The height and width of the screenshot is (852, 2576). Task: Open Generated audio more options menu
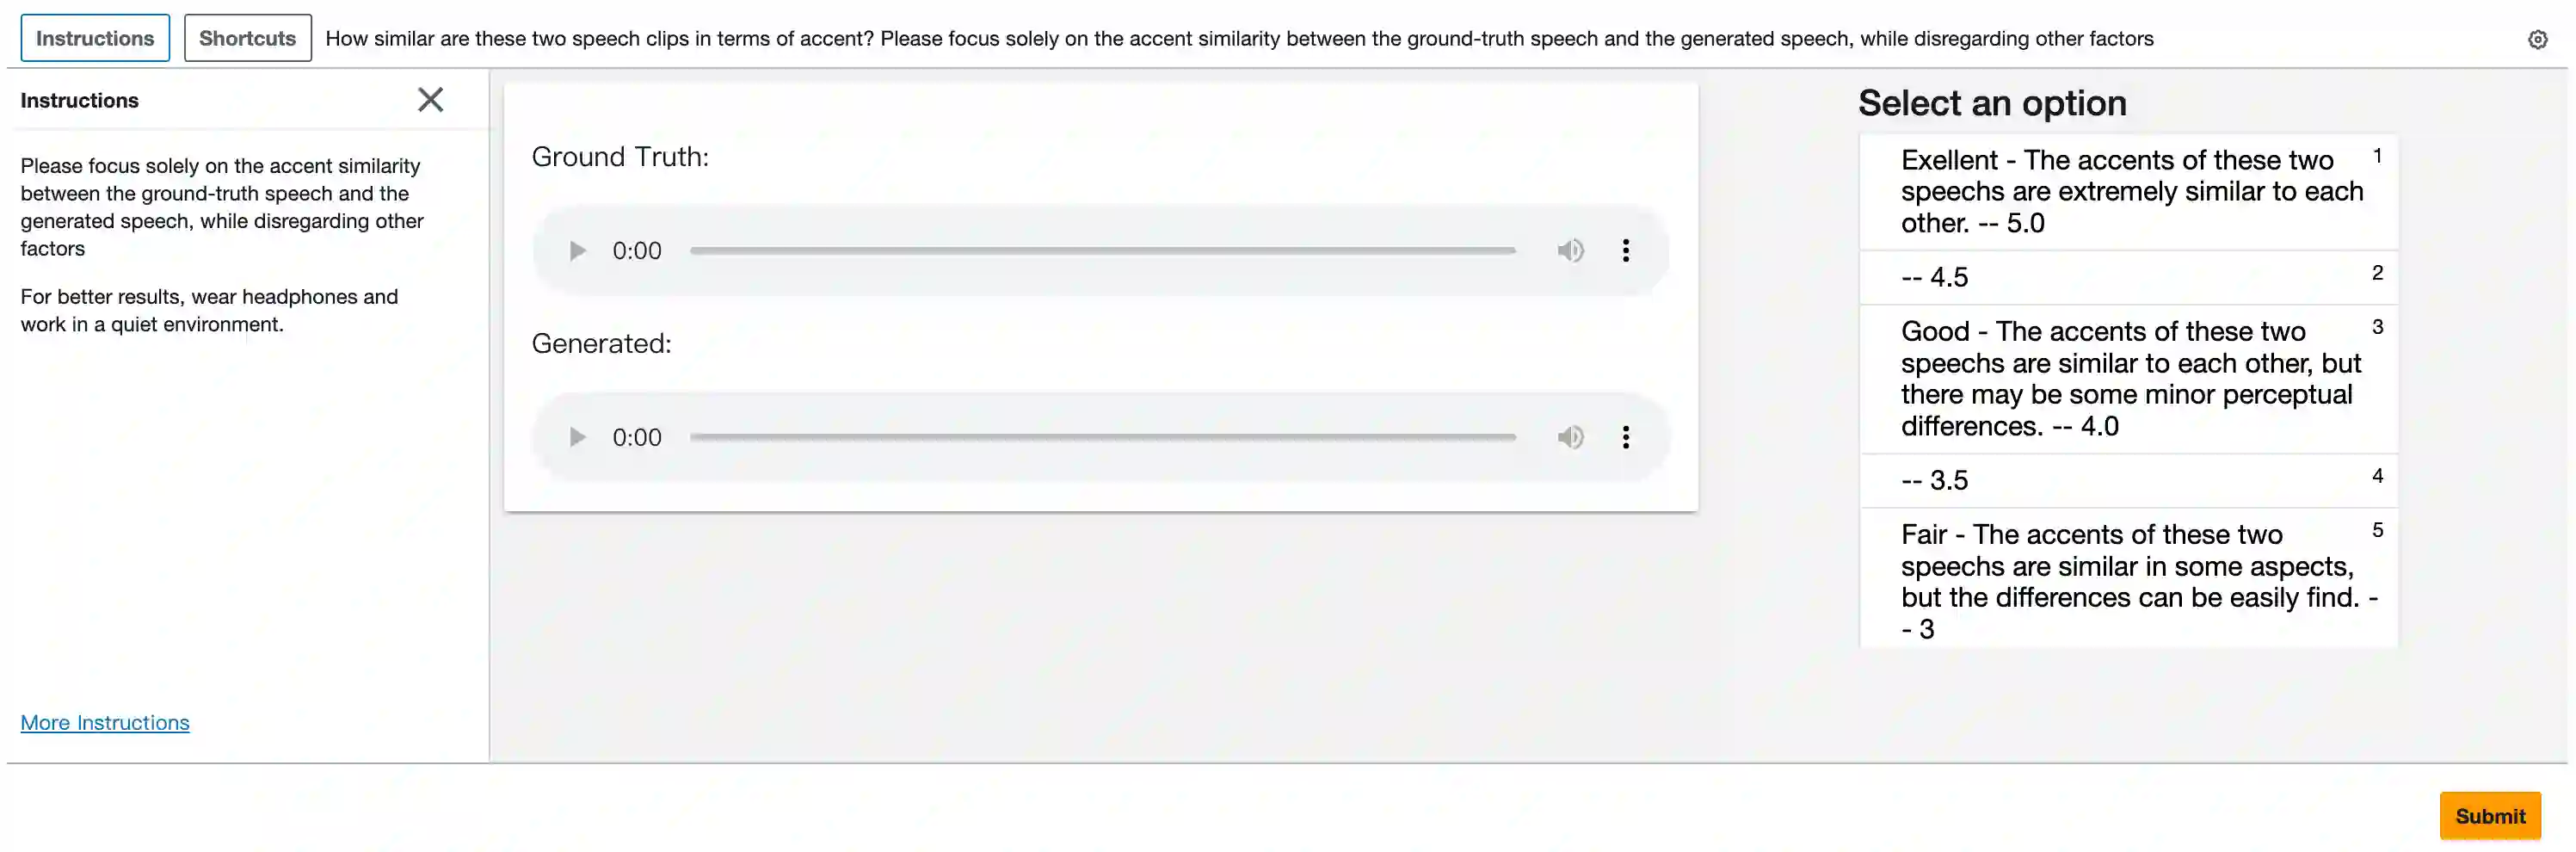click(1625, 437)
